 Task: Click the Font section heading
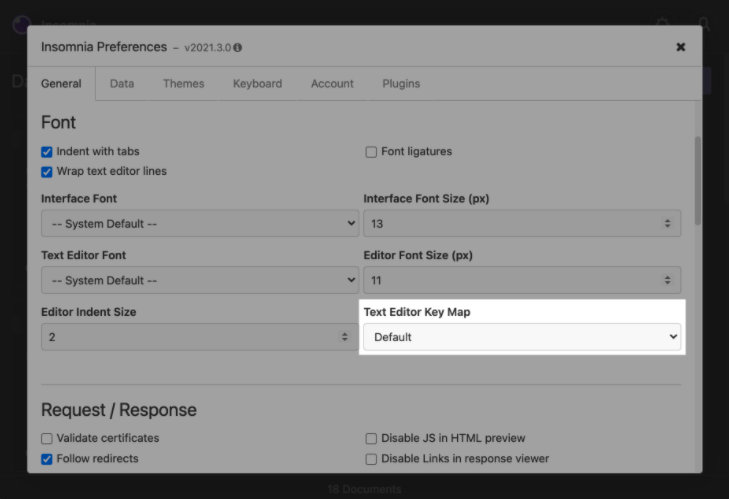[58, 122]
